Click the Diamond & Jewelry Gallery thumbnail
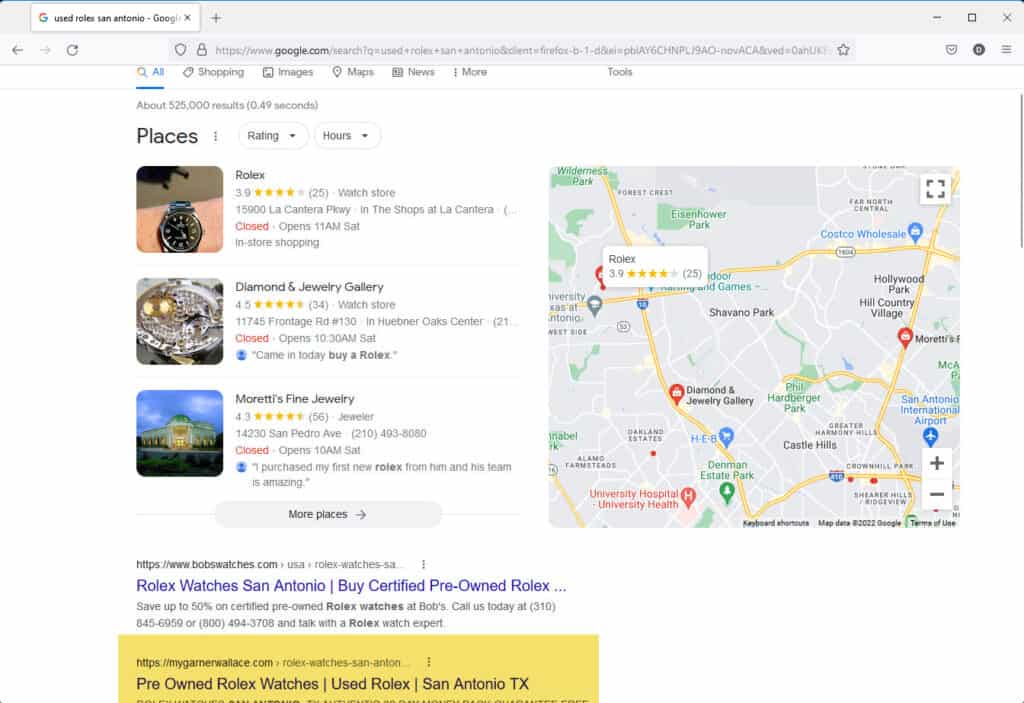The height and width of the screenshot is (703, 1024). [x=180, y=321]
